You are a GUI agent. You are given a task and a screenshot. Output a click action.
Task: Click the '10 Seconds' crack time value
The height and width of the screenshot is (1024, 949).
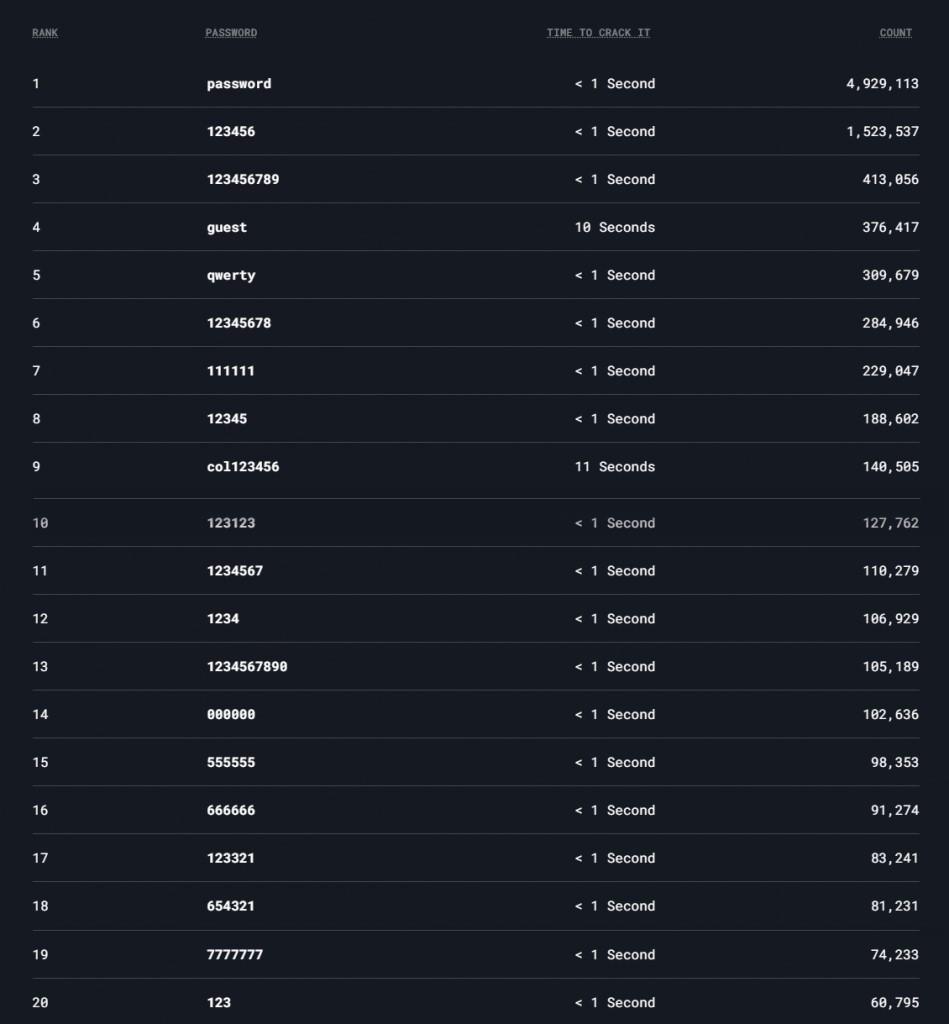[614, 228]
